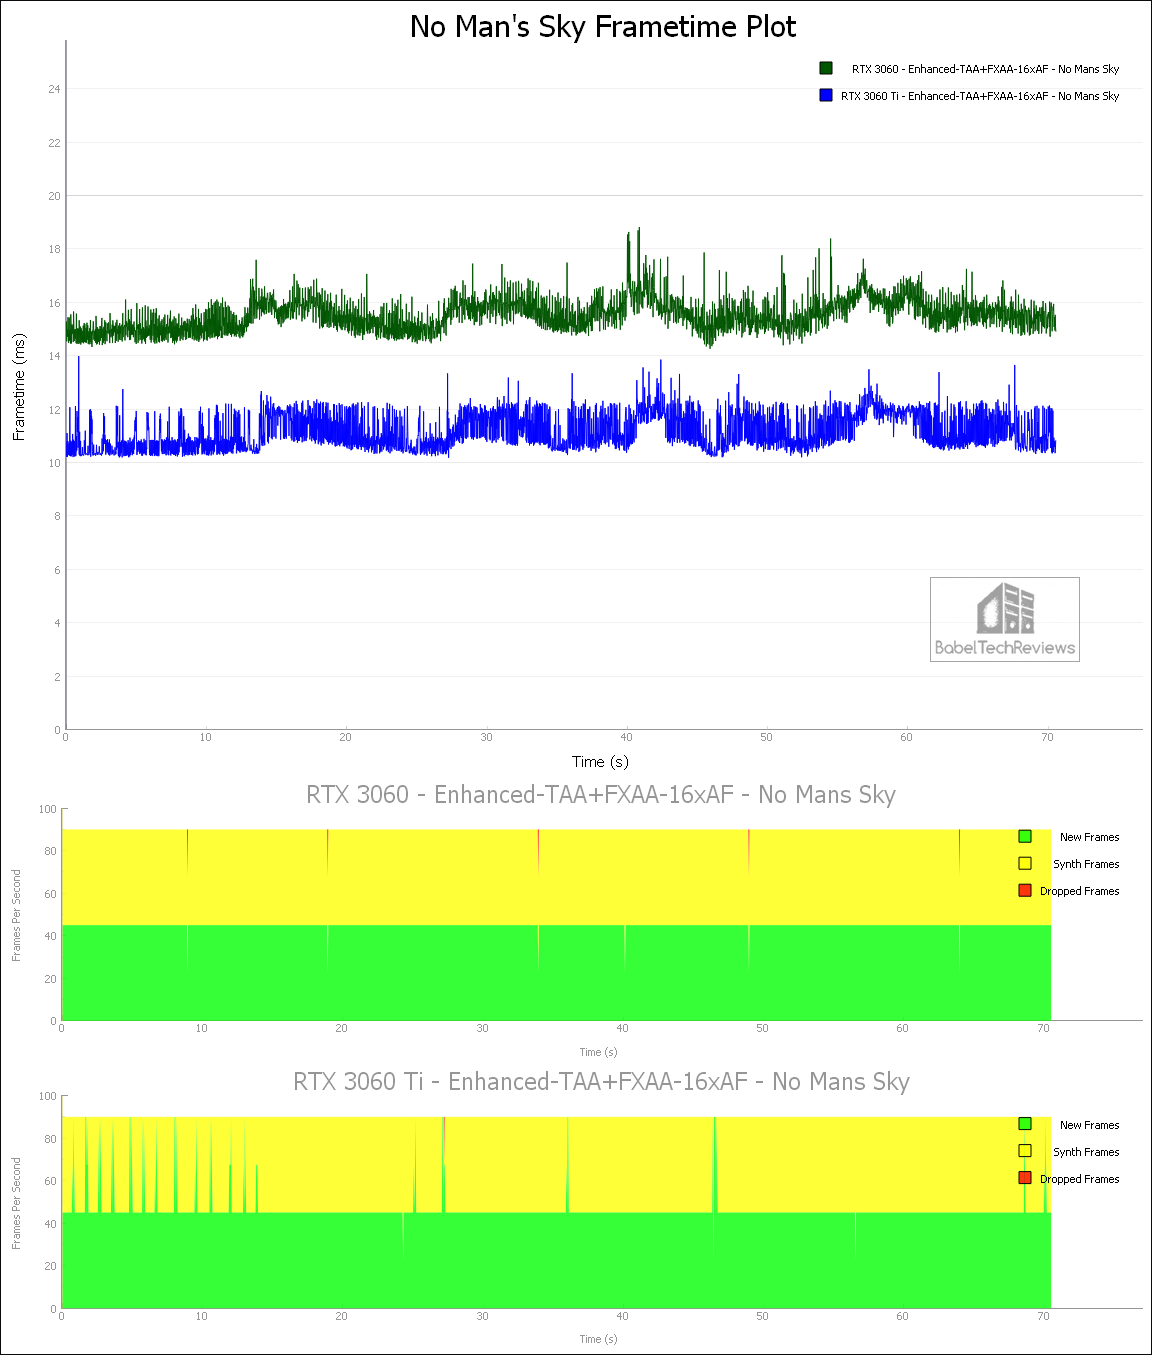Image resolution: width=1152 pixels, height=1355 pixels.
Task: Click the 'Dropped Frames' label in the RTX 3060 Ti chart
Action: click(1079, 1179)
